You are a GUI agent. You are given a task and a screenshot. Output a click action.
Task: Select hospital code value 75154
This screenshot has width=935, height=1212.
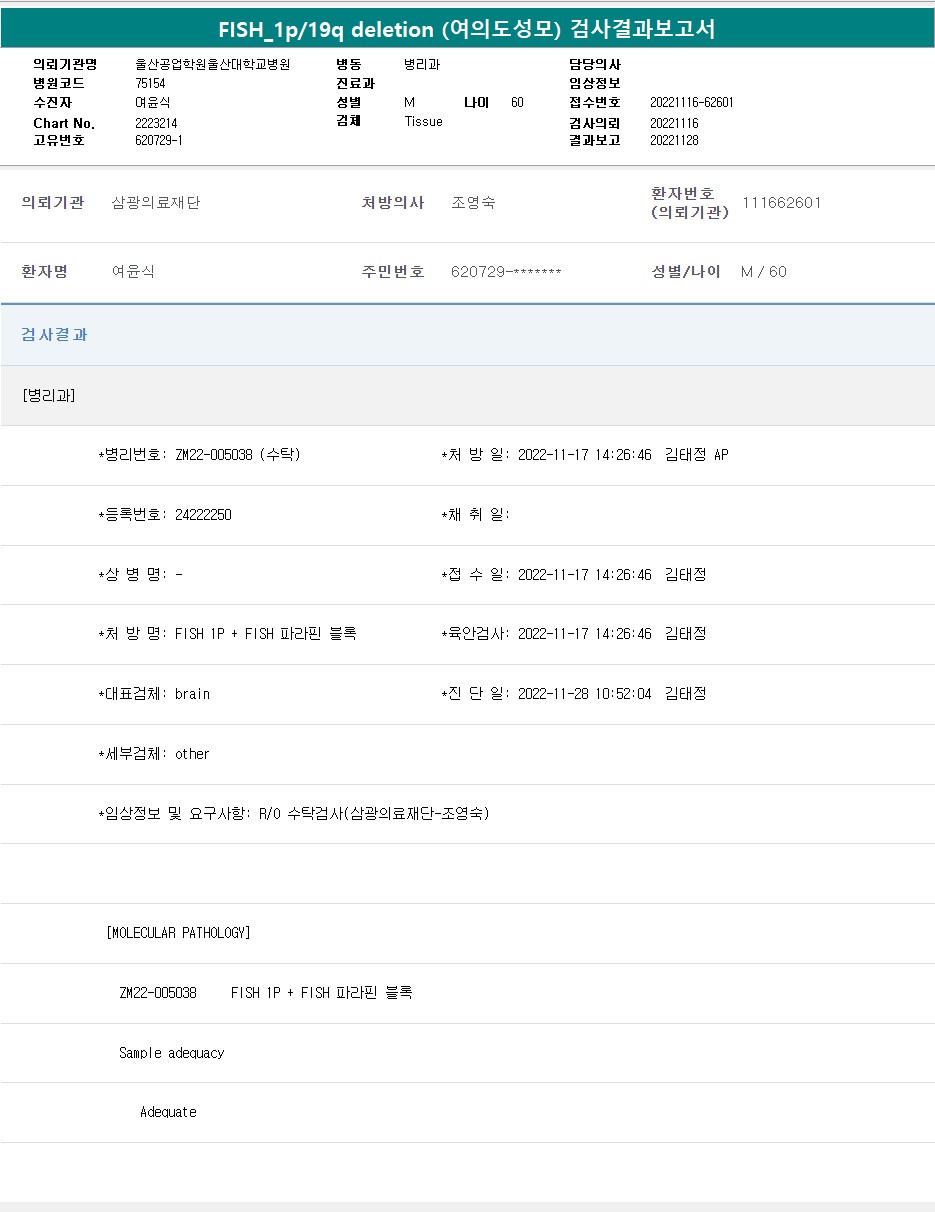coord(150,83)
